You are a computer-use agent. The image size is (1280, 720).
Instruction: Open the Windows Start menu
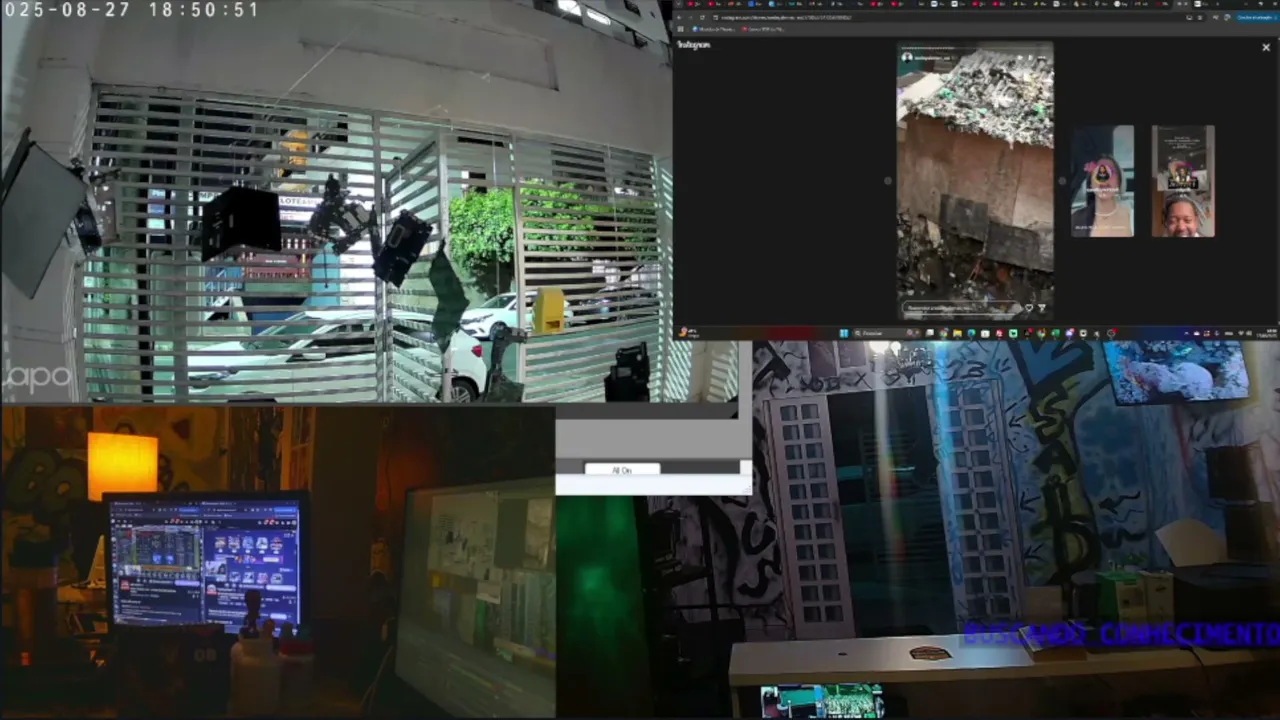click(x=843, y=333)
